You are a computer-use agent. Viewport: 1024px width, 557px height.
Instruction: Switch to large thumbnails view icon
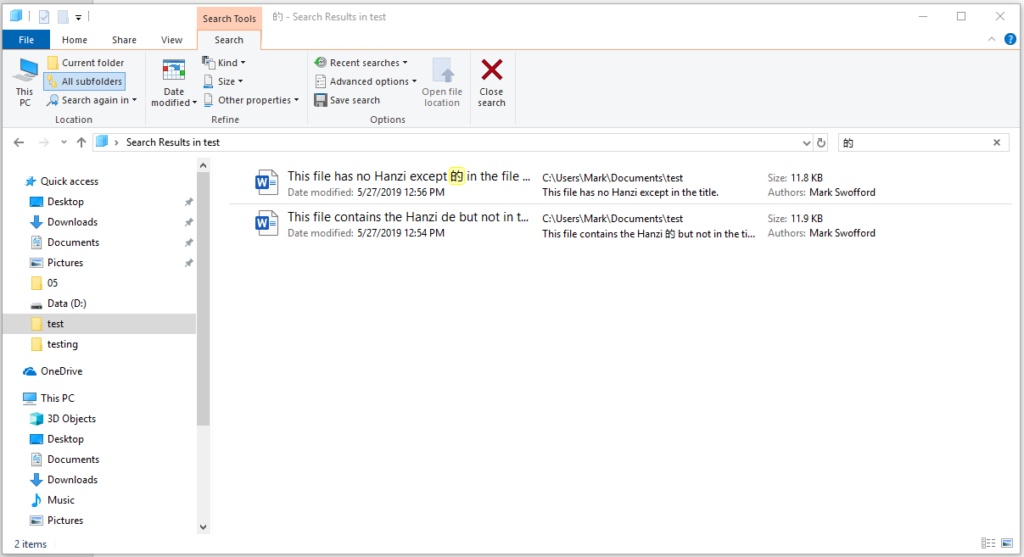tap(1007, 543)
